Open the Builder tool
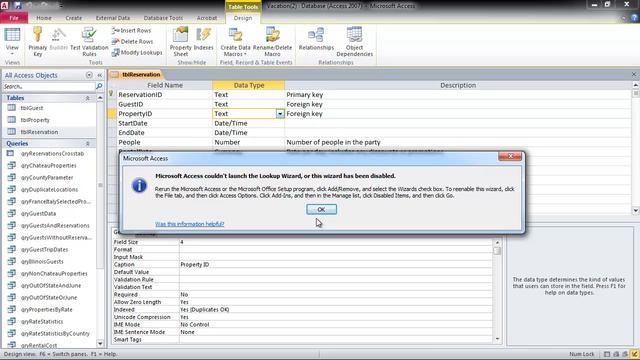Viewport: 640px width, 360px height. [x=58, y=40]
